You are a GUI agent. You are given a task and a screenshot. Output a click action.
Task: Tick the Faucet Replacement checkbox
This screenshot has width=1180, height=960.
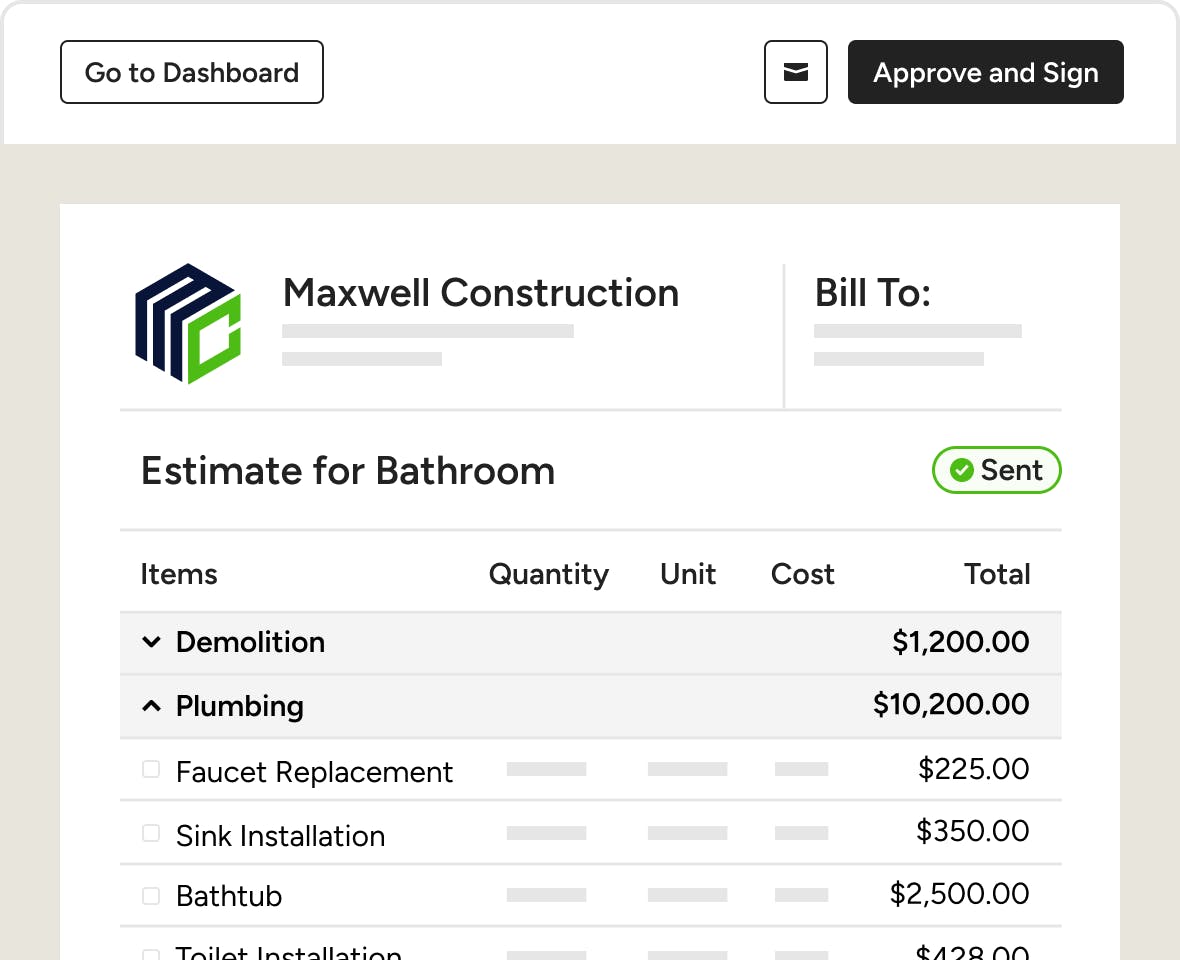pyautogui.click(x=151, y=769)
